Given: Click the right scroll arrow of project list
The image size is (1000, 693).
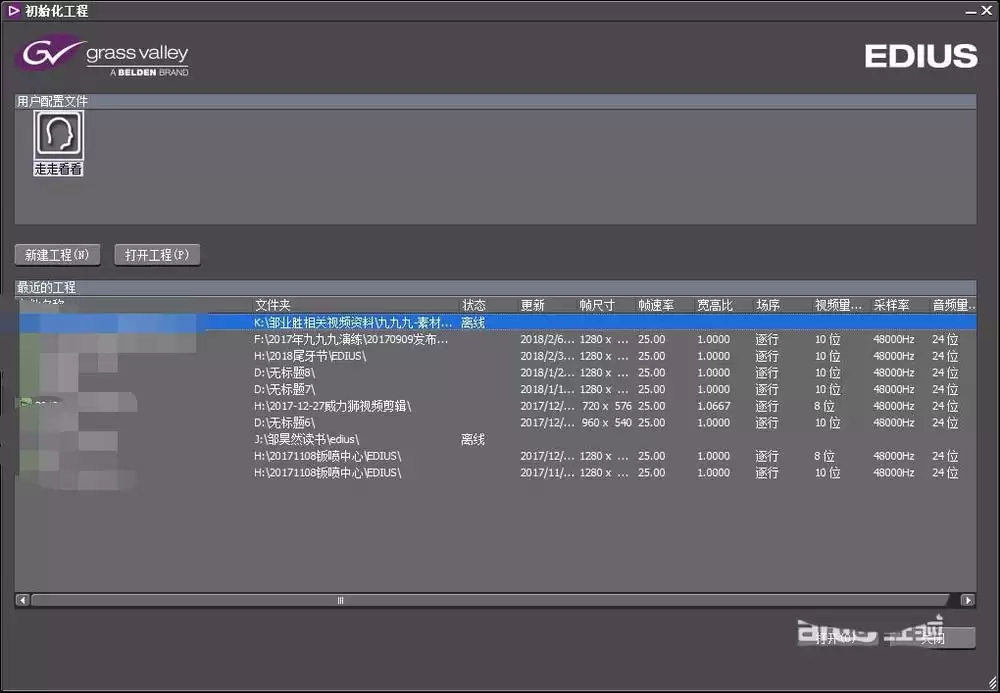Looking at the screenshot, I should click(x=968, y=600).
